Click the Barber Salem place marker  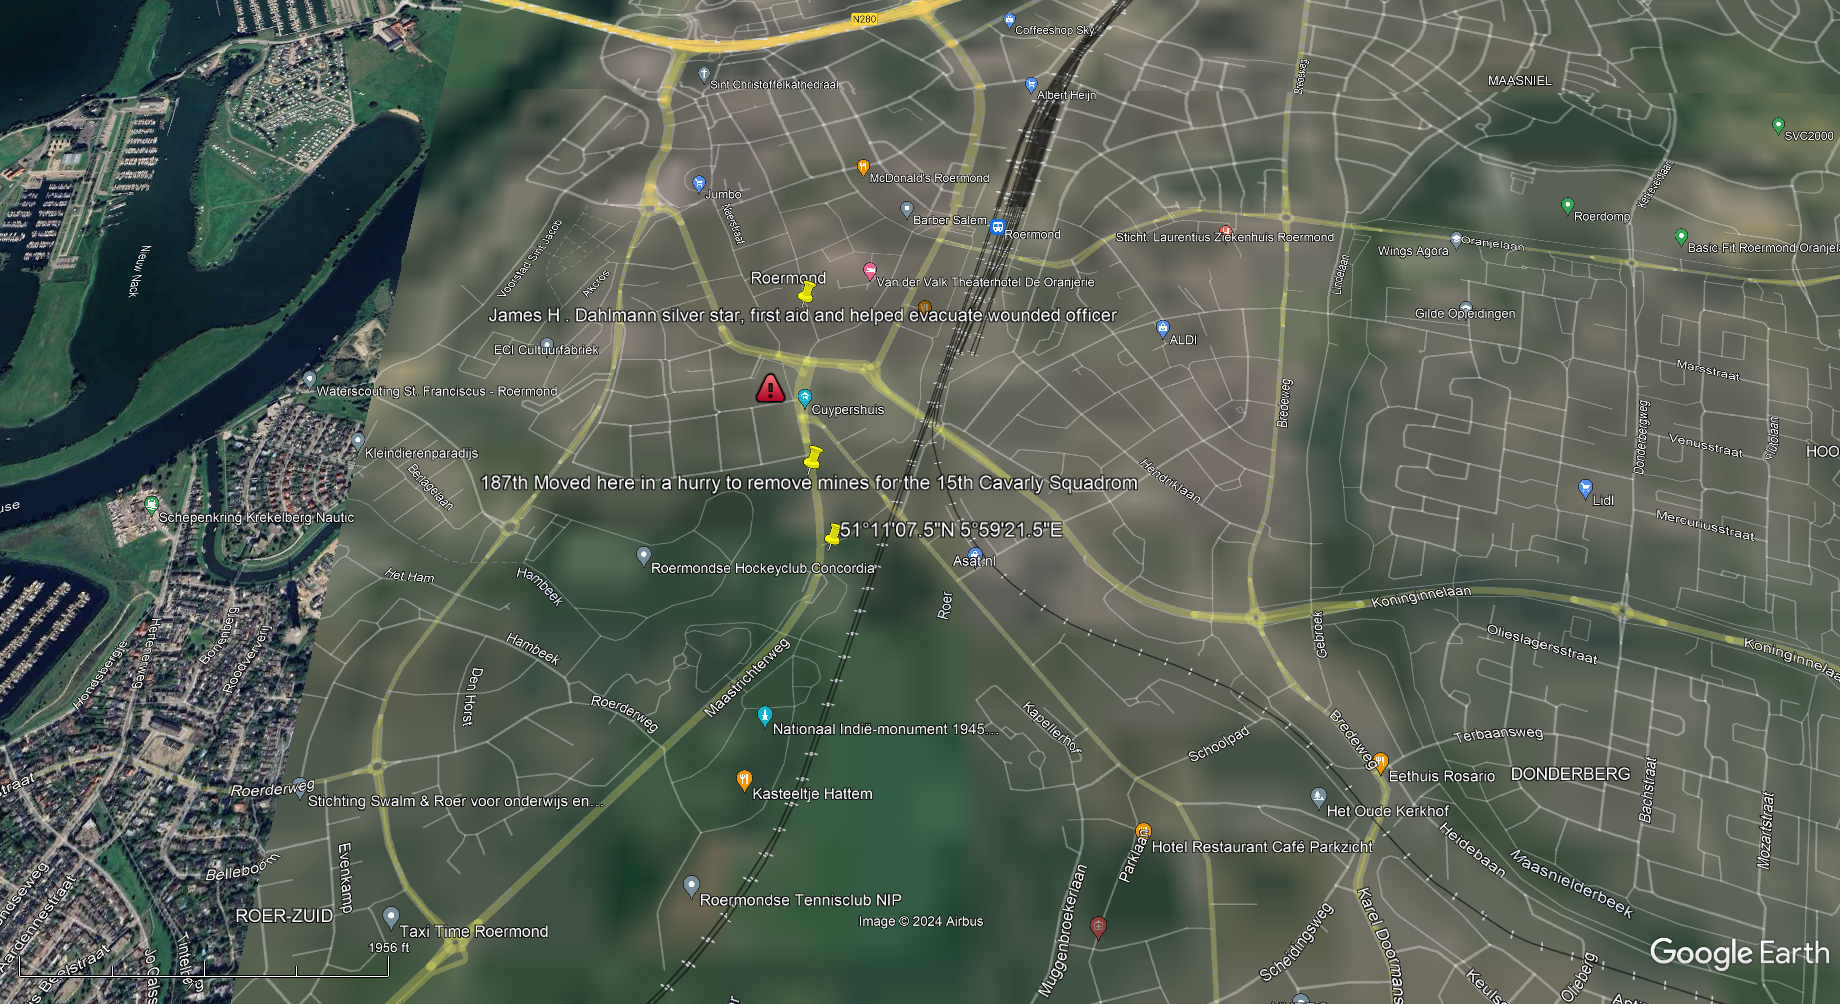[x=906, y=210]
